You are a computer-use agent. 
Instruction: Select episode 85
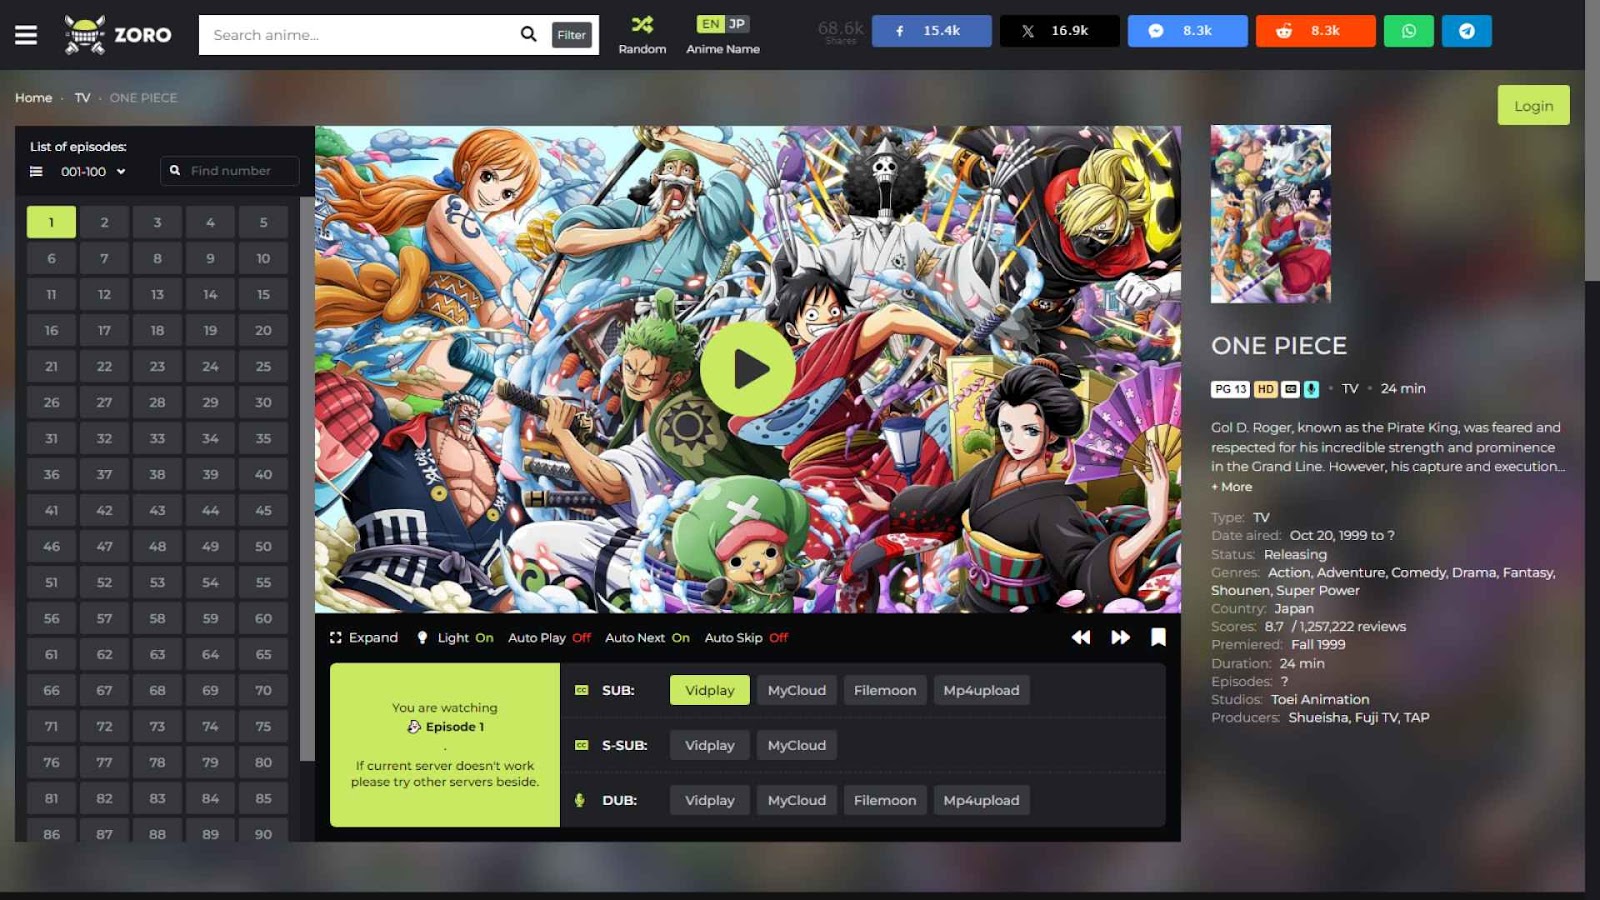point(263,798)
